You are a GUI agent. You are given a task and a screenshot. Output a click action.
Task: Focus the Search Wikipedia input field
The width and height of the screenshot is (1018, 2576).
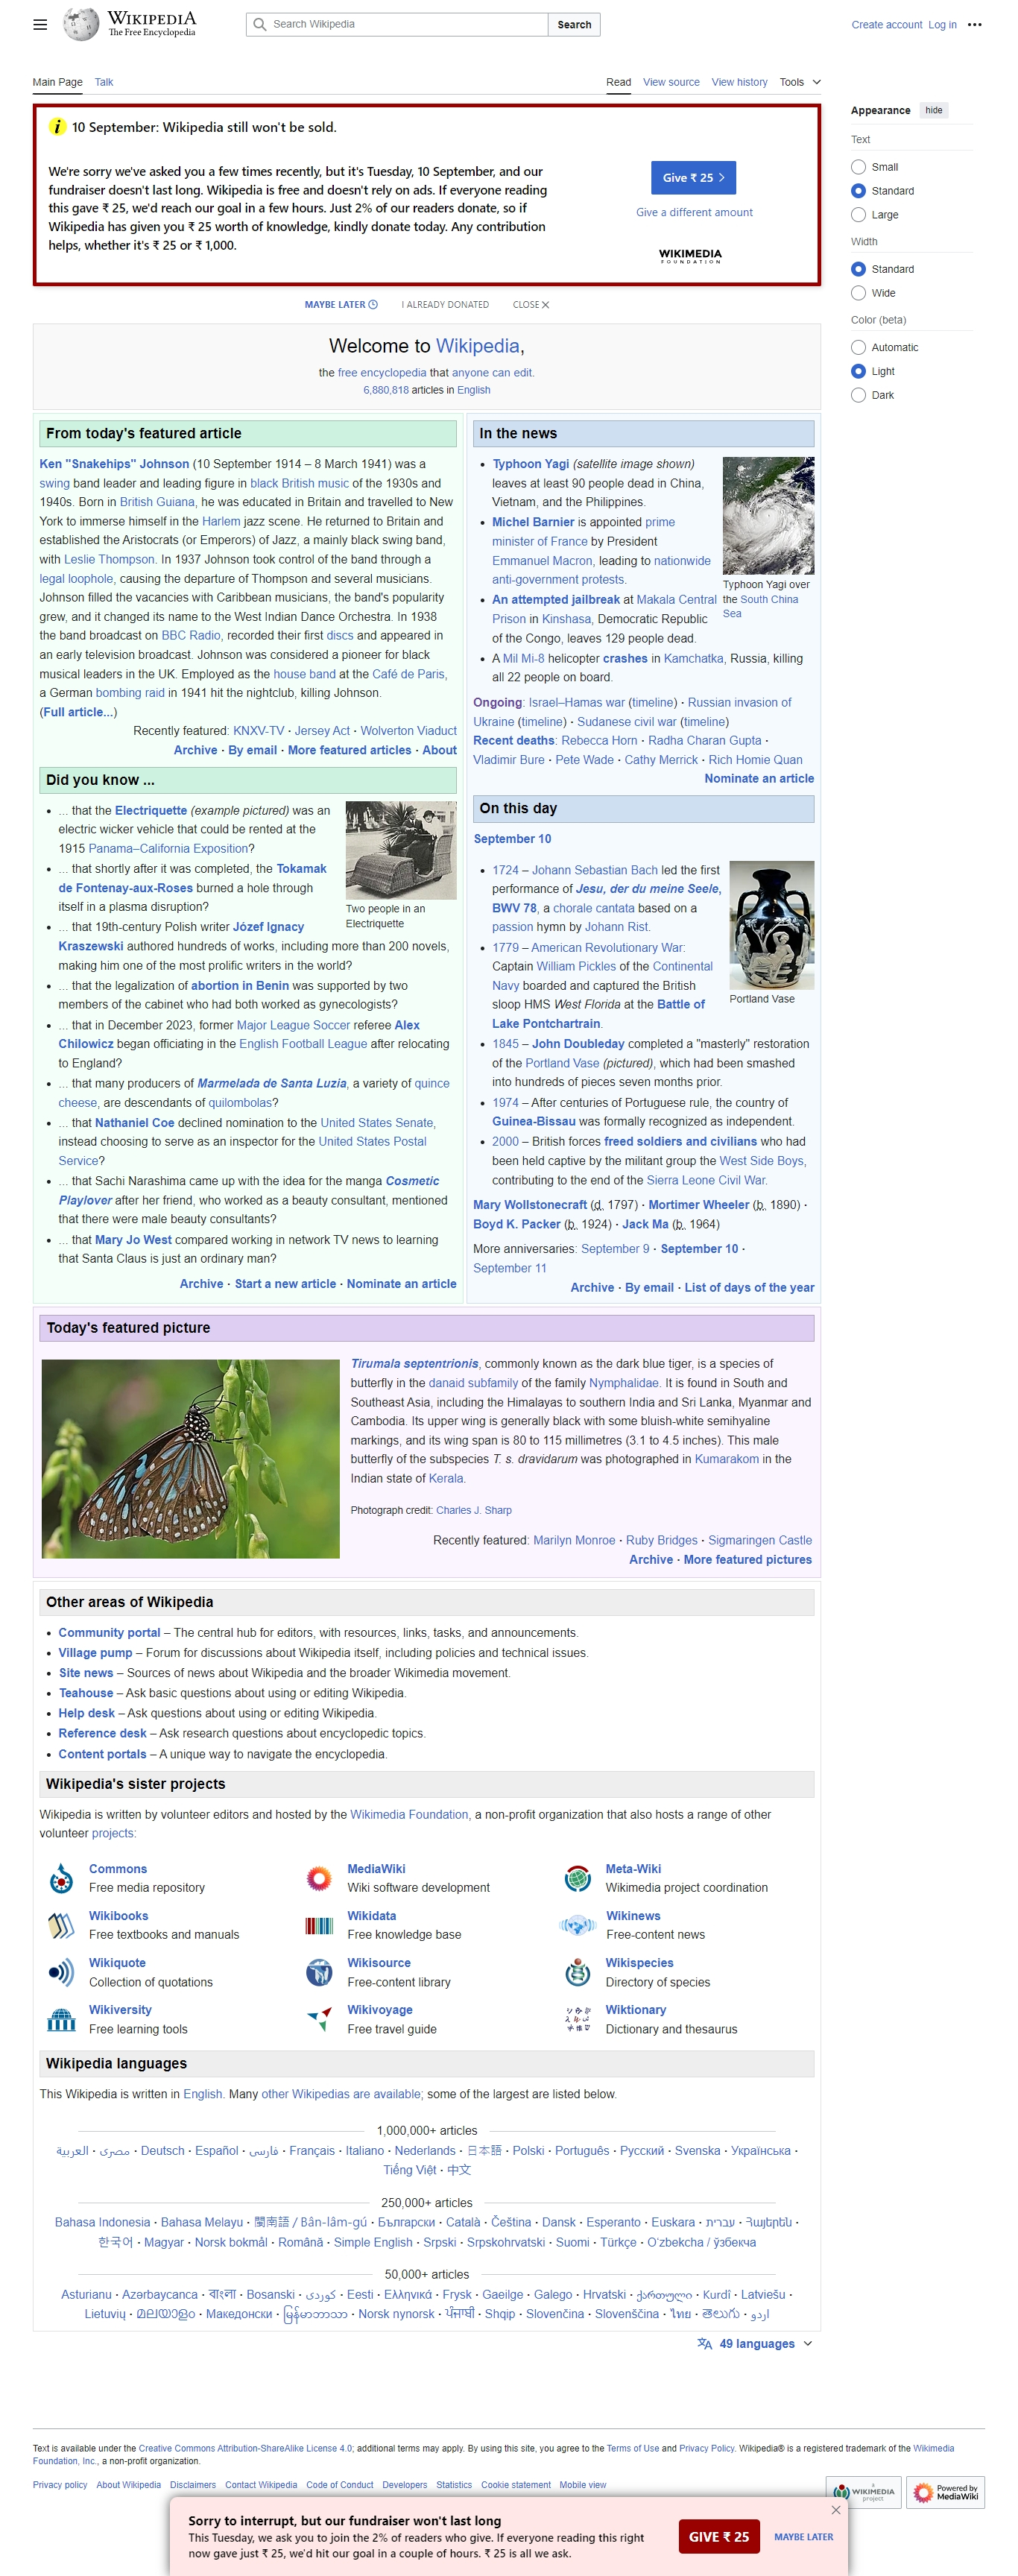pyautogui.click(x=397, y=24)
